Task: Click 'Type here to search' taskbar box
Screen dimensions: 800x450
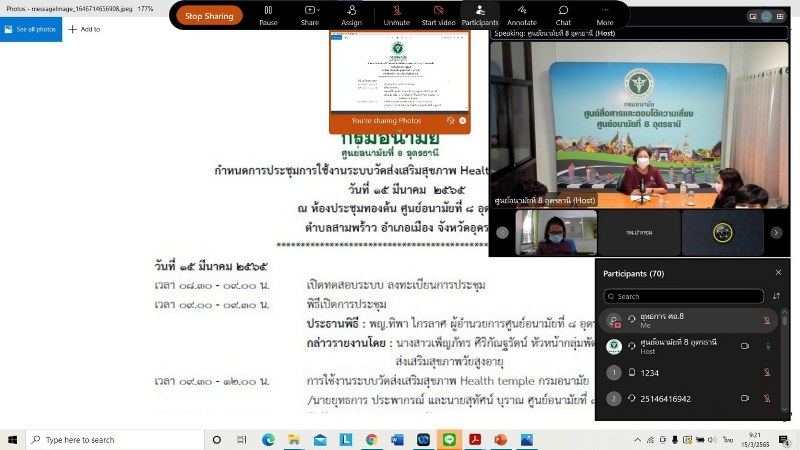Action: coord(115,439)
